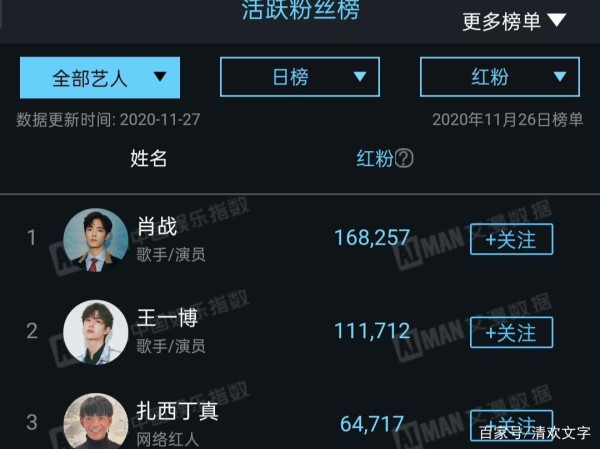Click the 红粉 column header
Screen dimensions: 600x449
click(375, 158)
